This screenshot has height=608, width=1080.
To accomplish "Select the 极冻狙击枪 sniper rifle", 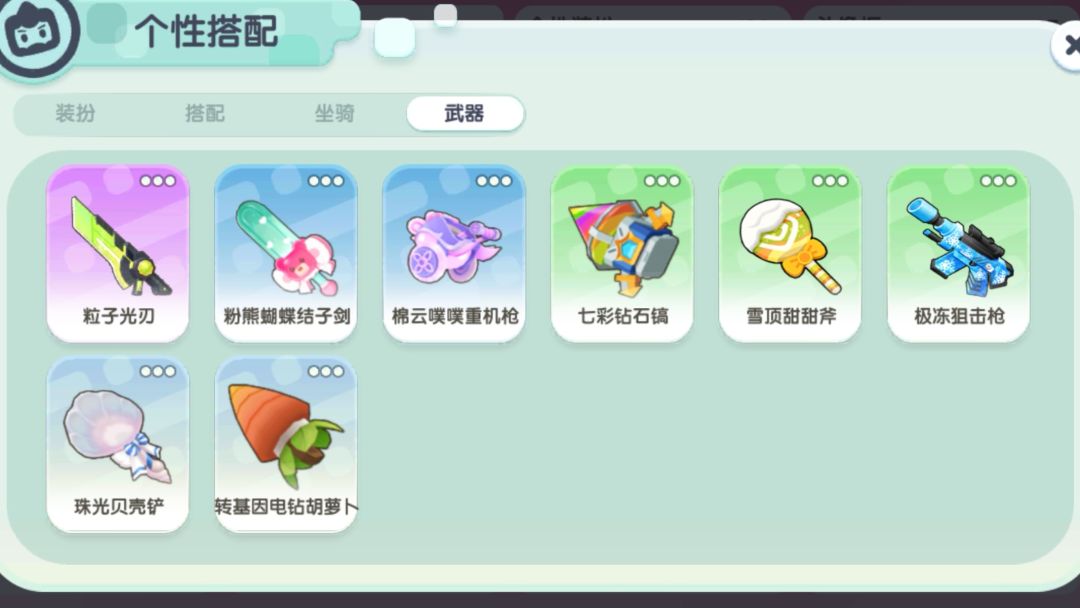I will coord(958,253).
